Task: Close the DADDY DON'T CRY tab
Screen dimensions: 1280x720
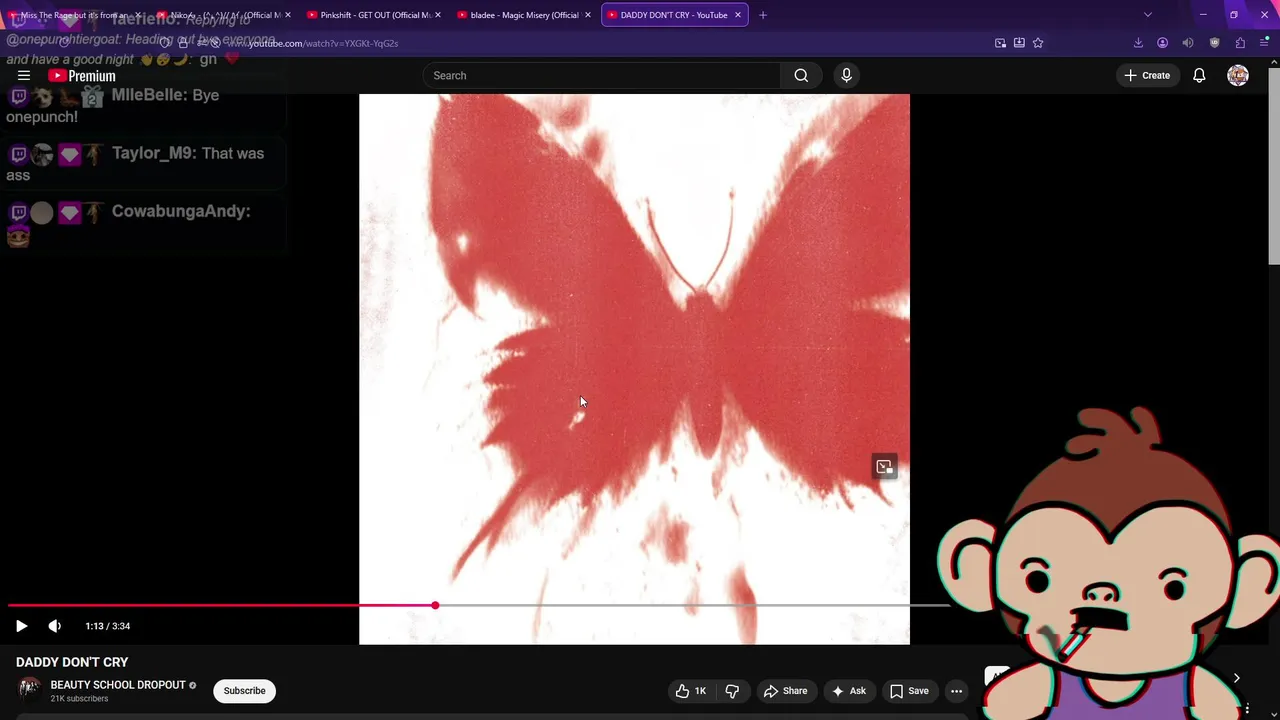Action: [x=738, y=15]
